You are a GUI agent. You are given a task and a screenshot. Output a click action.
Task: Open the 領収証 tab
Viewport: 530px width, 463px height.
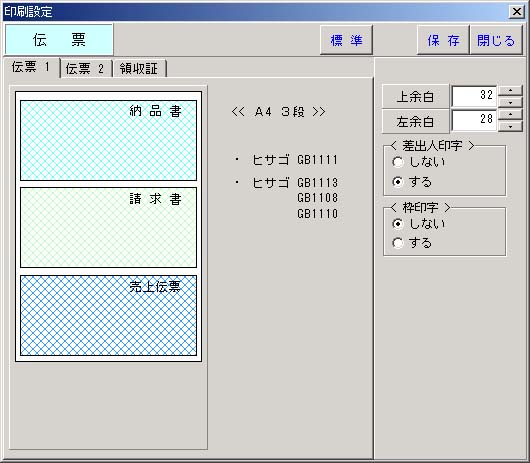(x=139, y=69)
